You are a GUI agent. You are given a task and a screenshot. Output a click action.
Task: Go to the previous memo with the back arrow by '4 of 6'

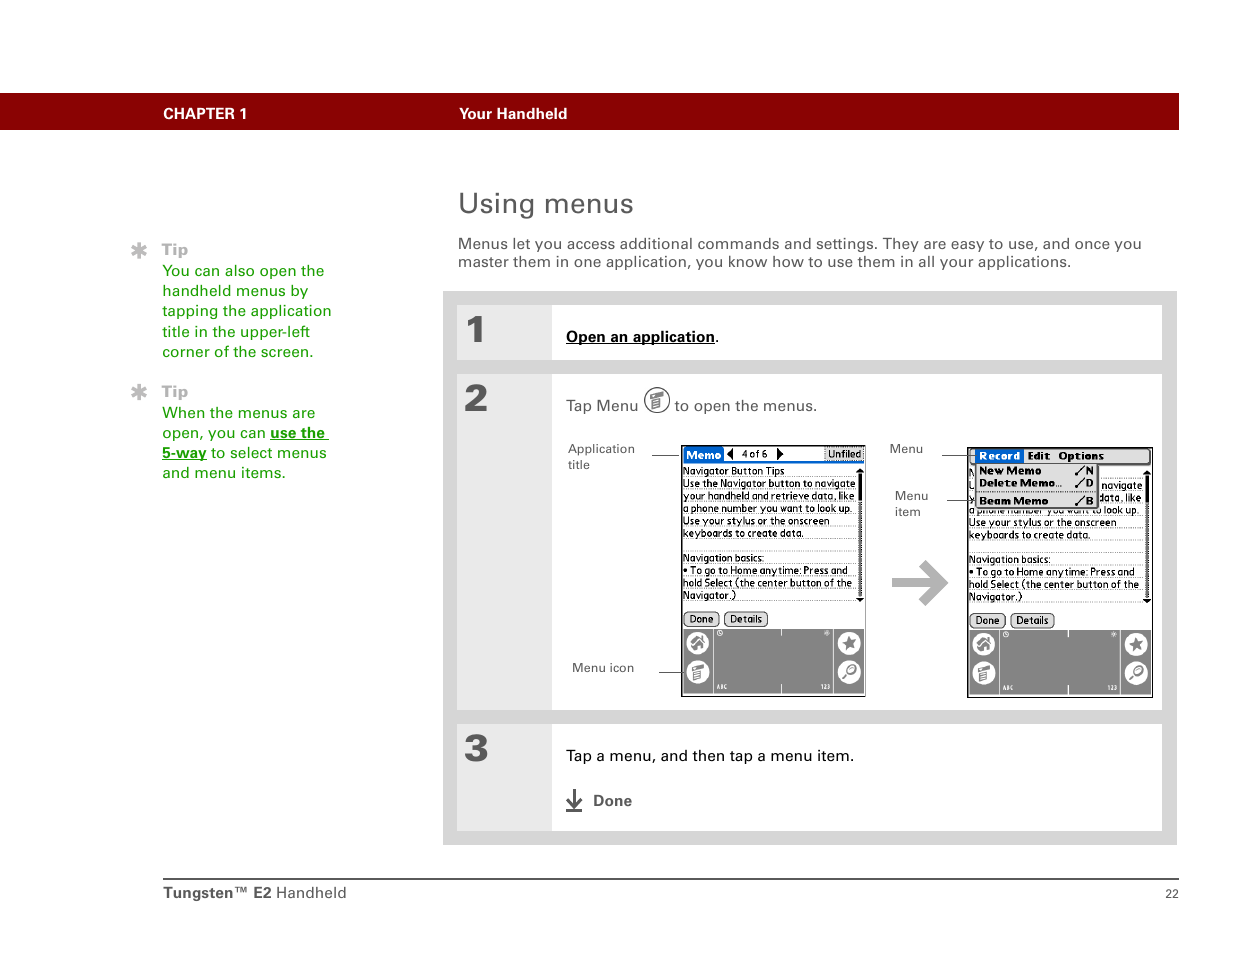click(x=730, y=454)
